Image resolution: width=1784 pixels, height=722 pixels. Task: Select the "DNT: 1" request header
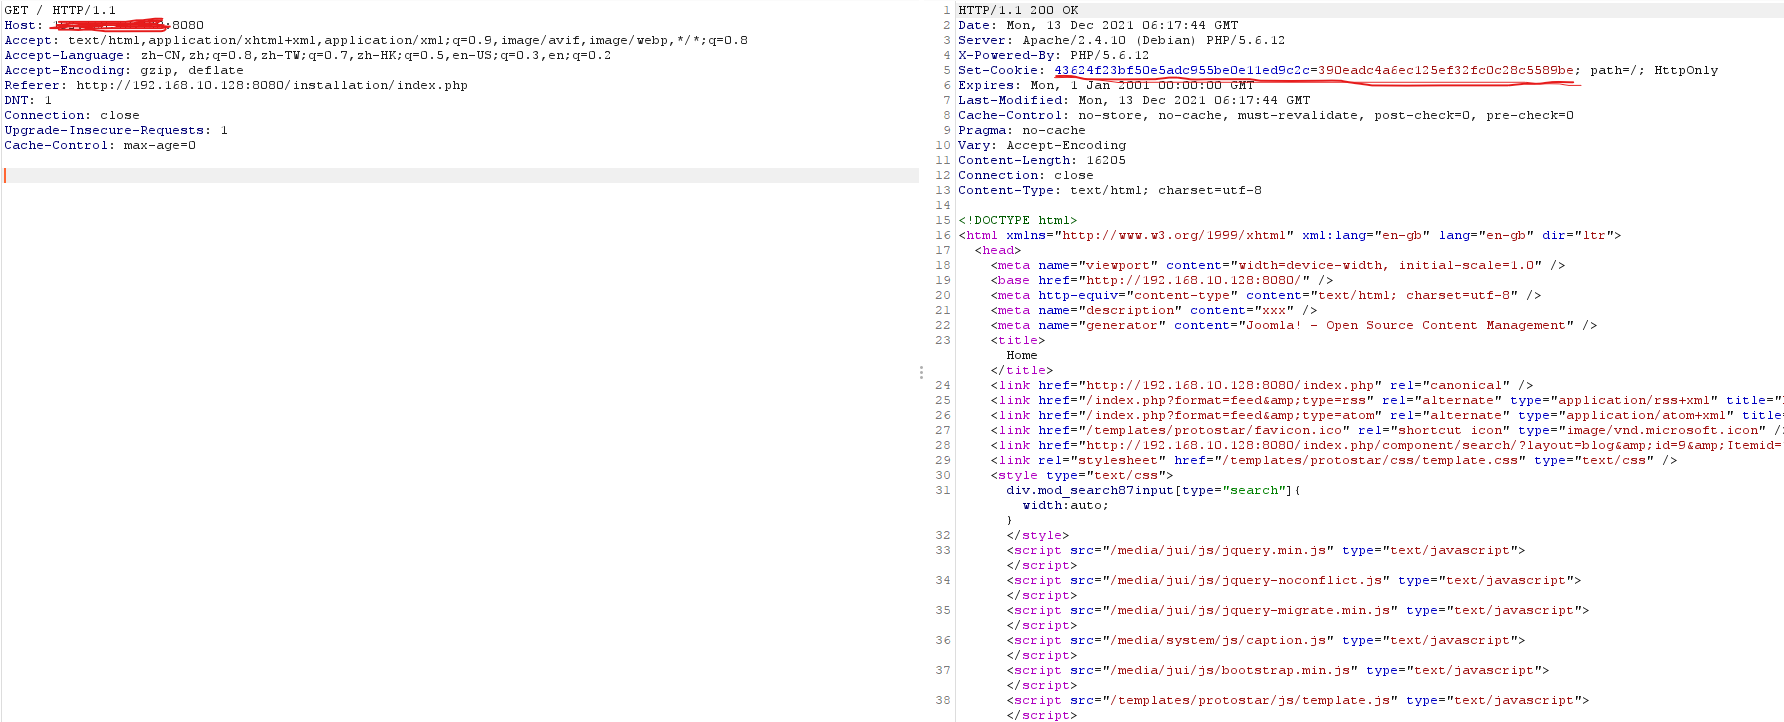[28, 100]
